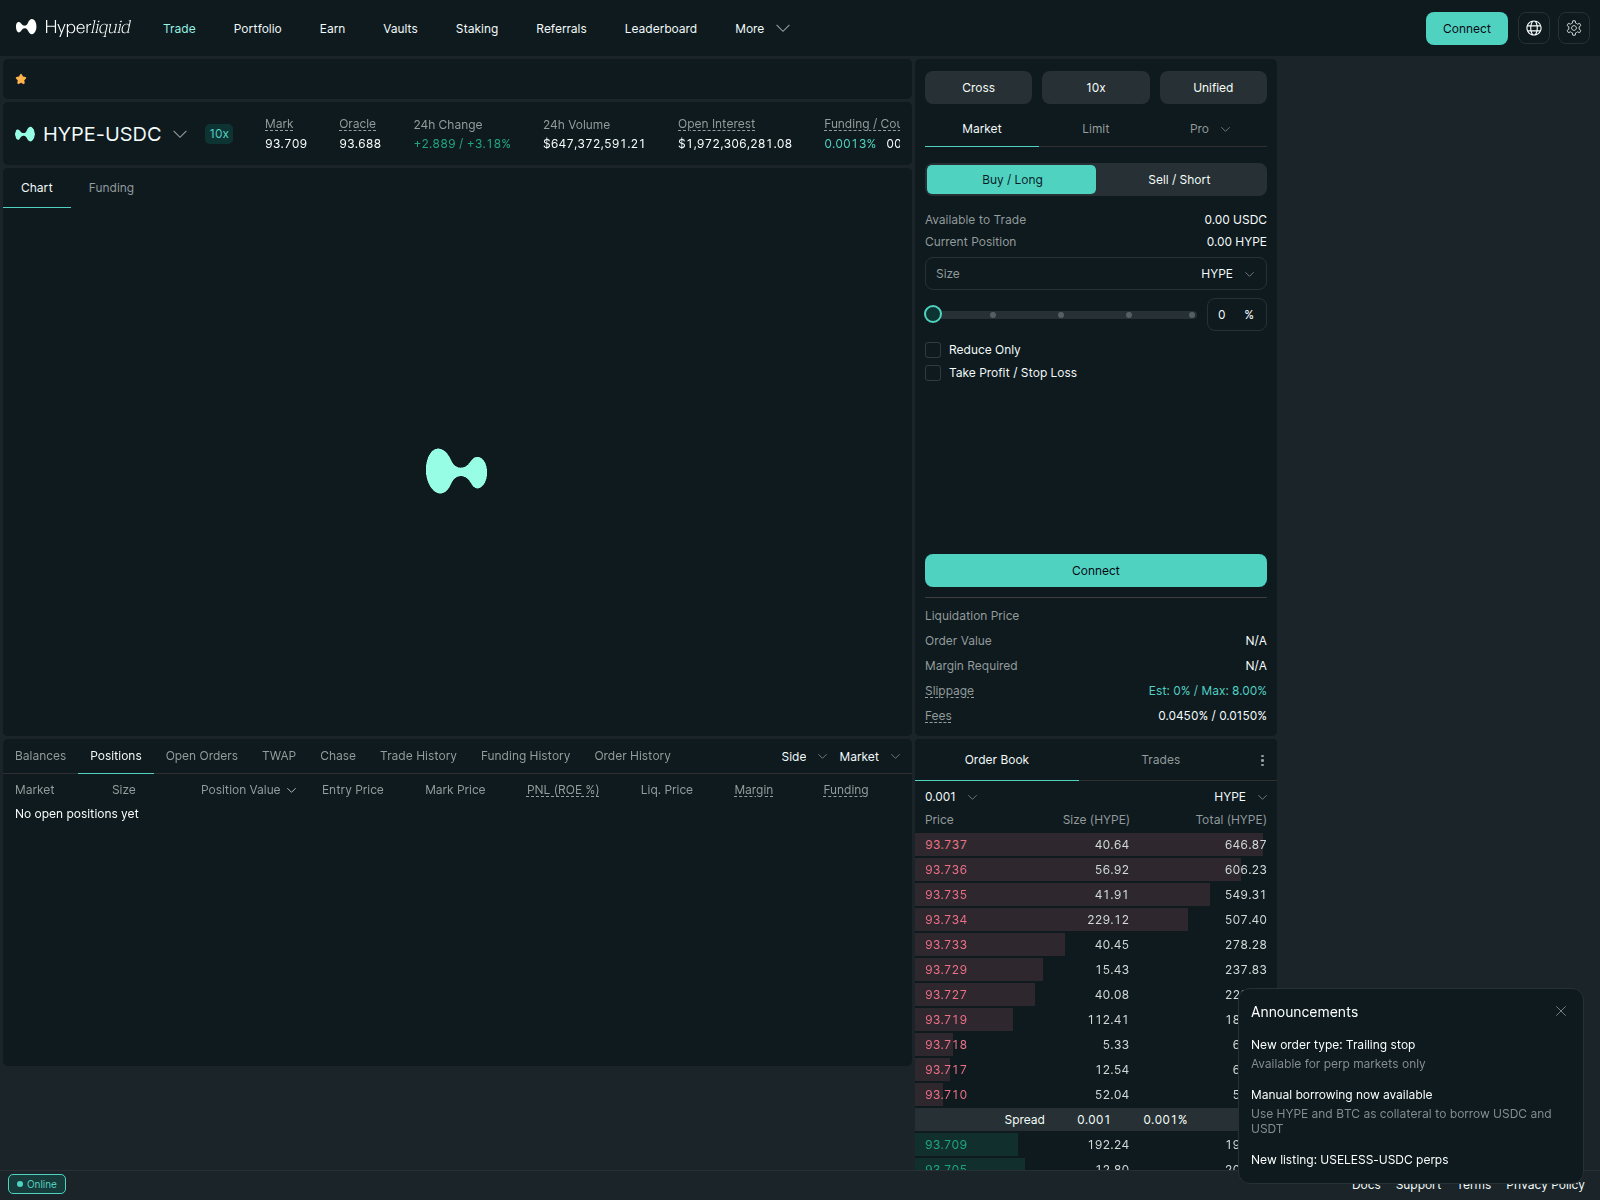This screenshot has height=1200, width=1600.
Task: Click the 93.737 ask price row
Action: (x=1096, y=845)
